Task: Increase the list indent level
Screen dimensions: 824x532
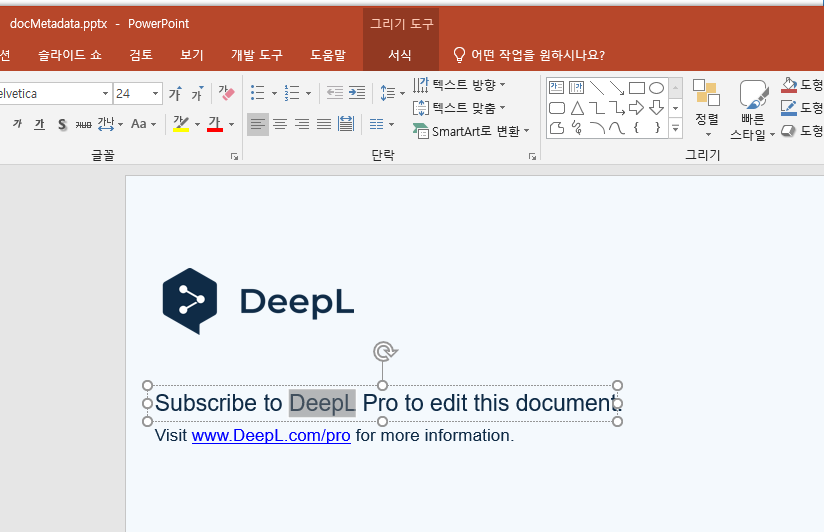Action: [x=357, y=93]
